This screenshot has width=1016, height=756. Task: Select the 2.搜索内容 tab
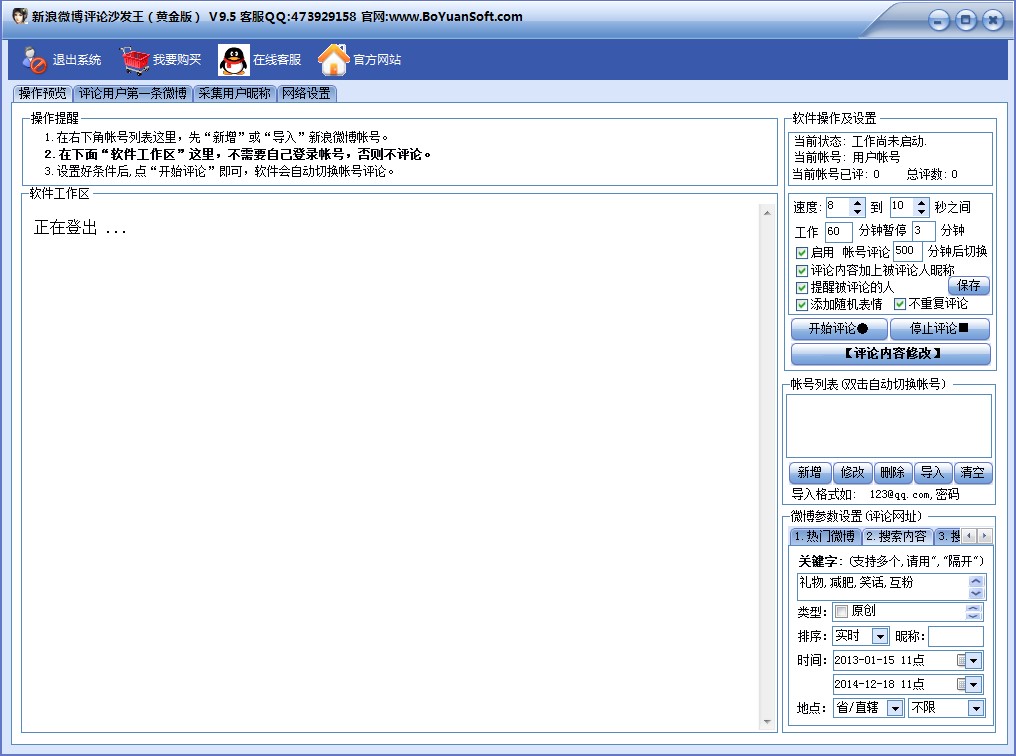(897, 536)
